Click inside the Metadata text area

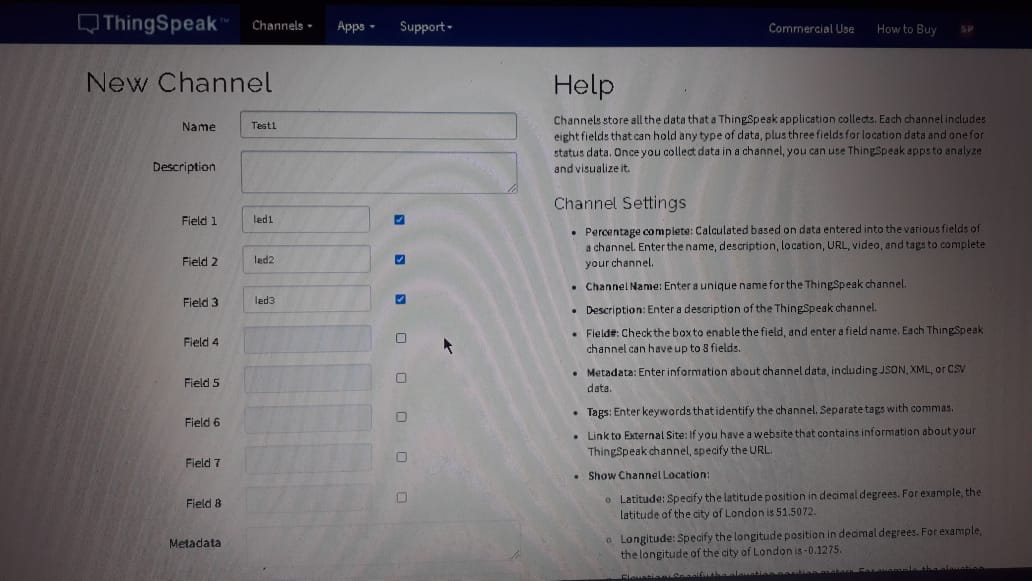[382, 542]
